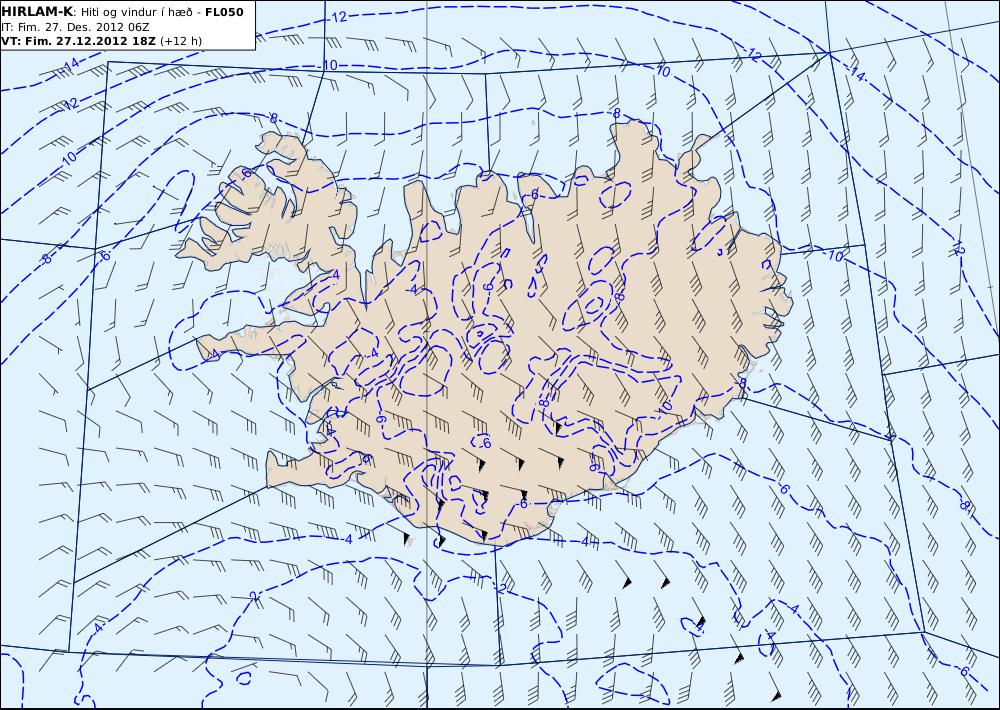The width and height of the screenshot is (1000, 710).
Task: Click the 10 contour label over southeast Iceland land
Action: (x=665, y=406)
